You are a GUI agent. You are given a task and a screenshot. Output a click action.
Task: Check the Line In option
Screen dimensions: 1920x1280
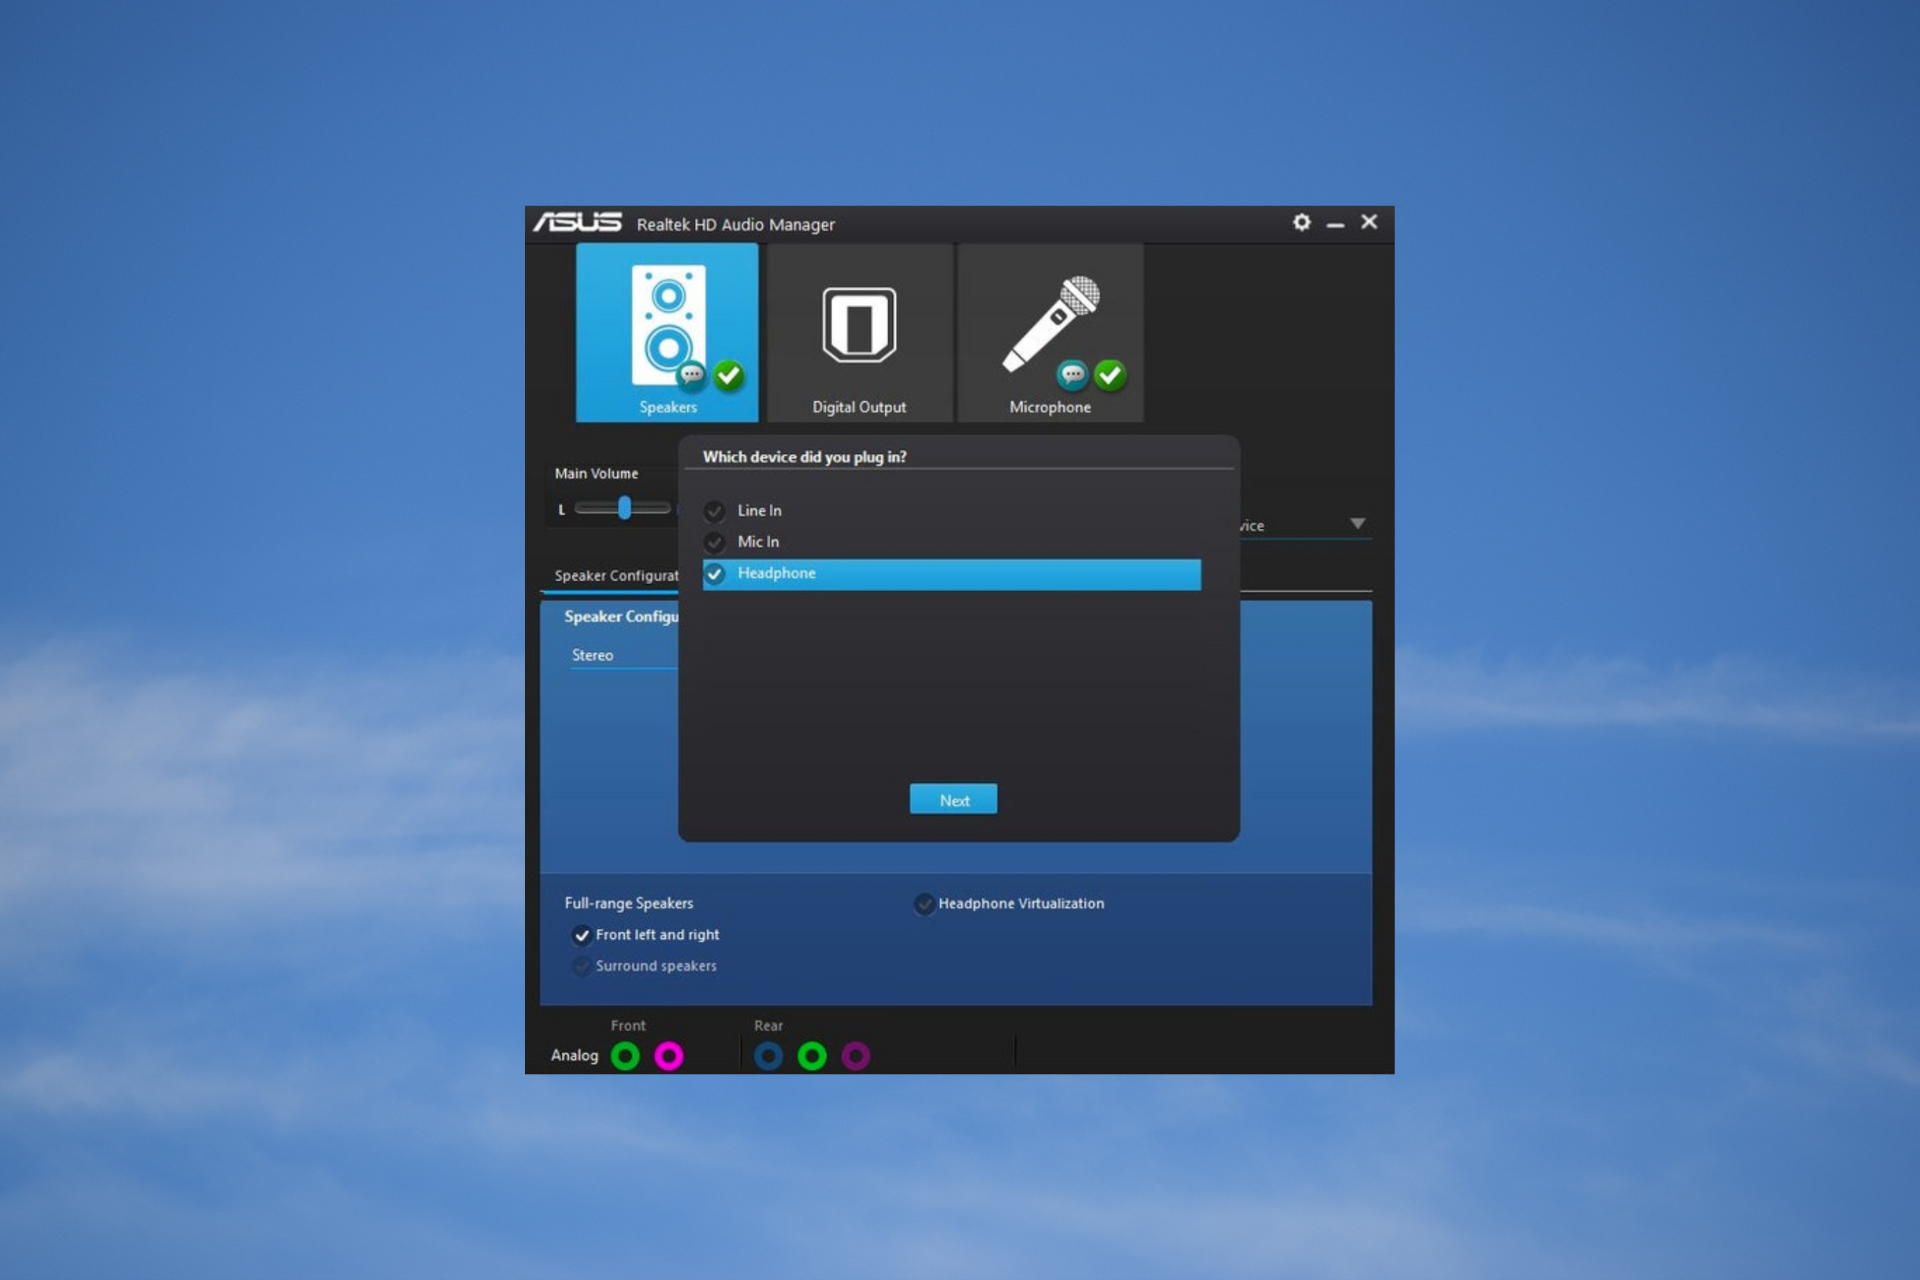[x=714, y=511]
